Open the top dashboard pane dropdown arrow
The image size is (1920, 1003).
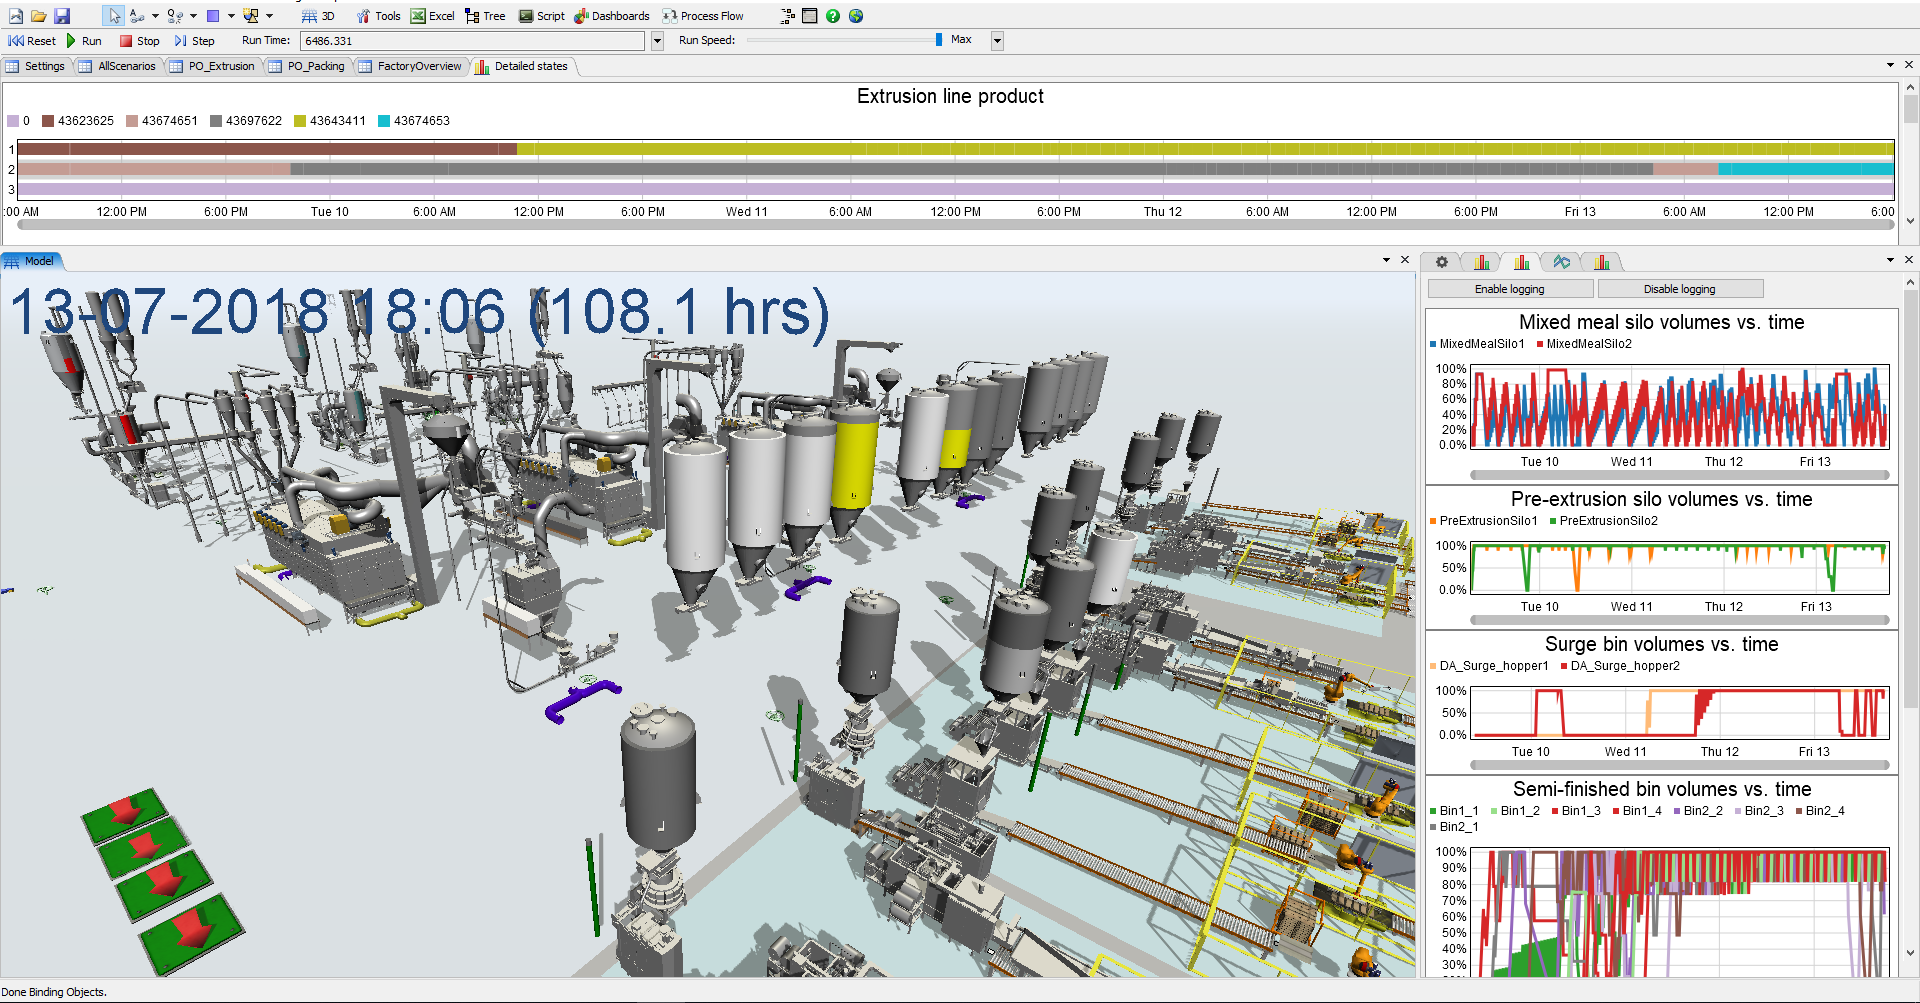tap(1890, 65)
